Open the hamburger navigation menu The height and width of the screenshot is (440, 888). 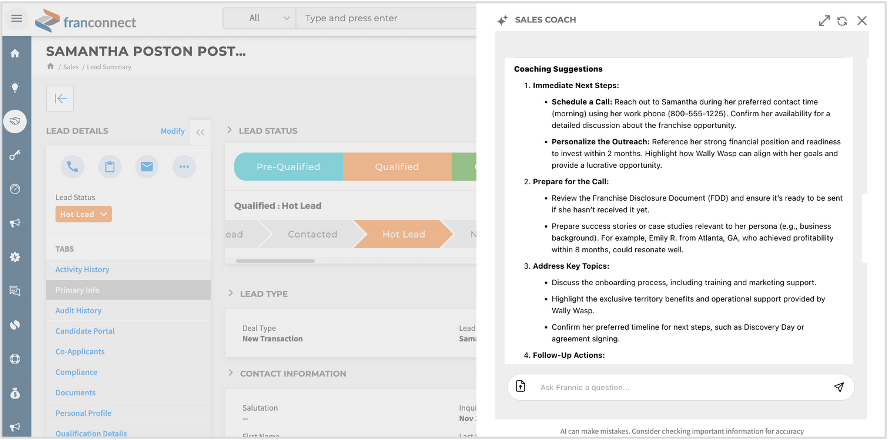16,18
